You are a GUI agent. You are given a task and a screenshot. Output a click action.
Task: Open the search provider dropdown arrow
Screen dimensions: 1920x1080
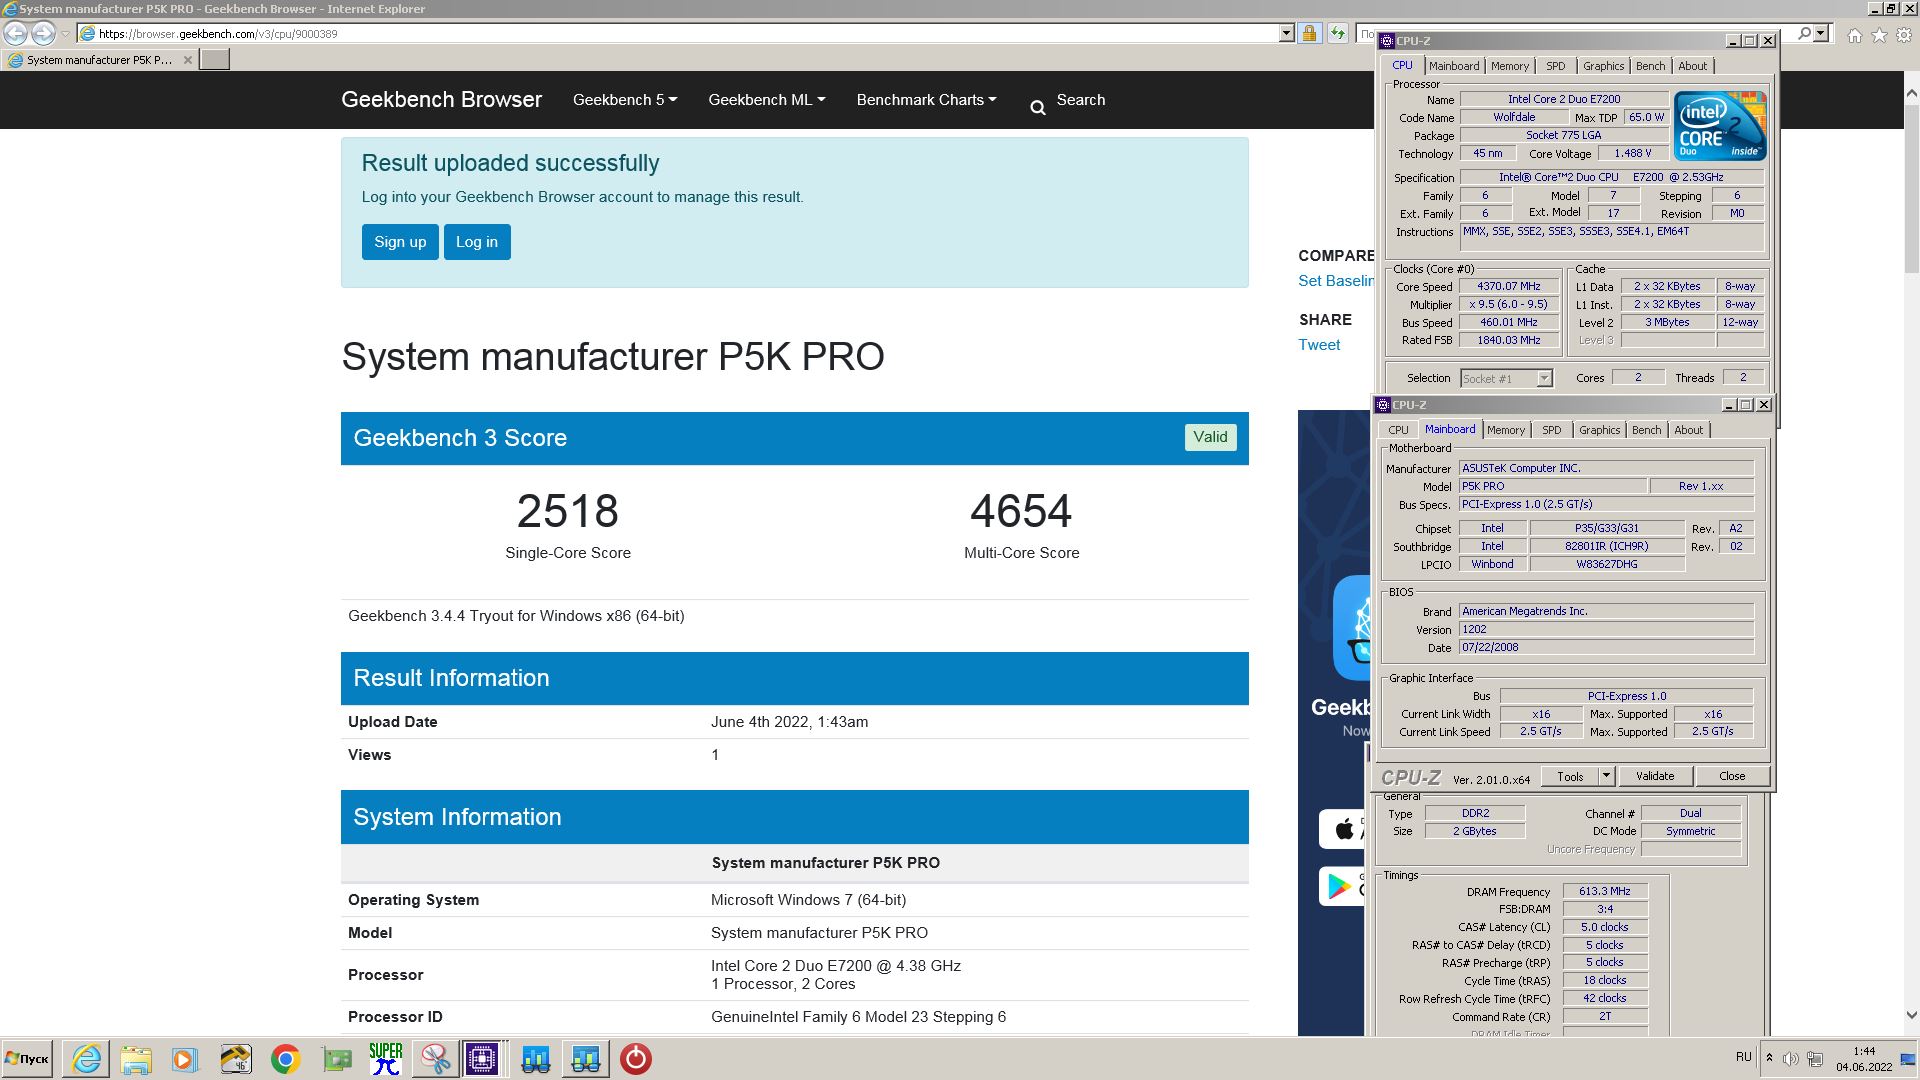tap(1821, 33)
